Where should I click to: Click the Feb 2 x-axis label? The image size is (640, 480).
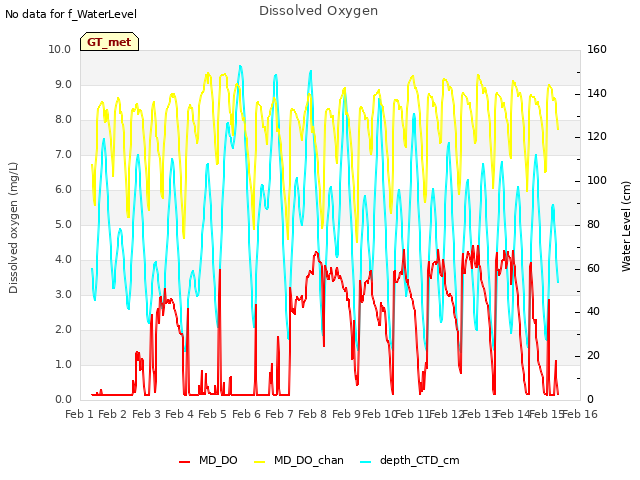(x=113, y=414)
